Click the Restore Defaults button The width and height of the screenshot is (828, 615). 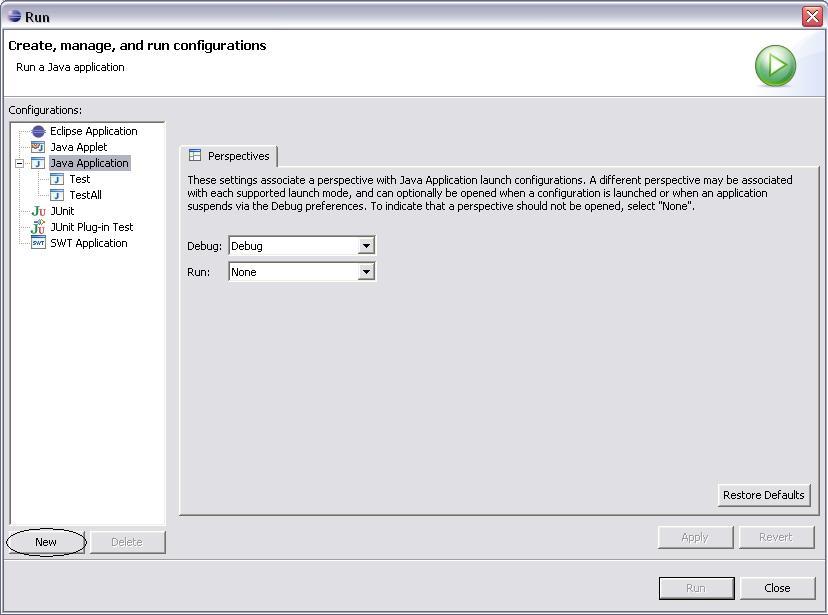click(763, 495)
